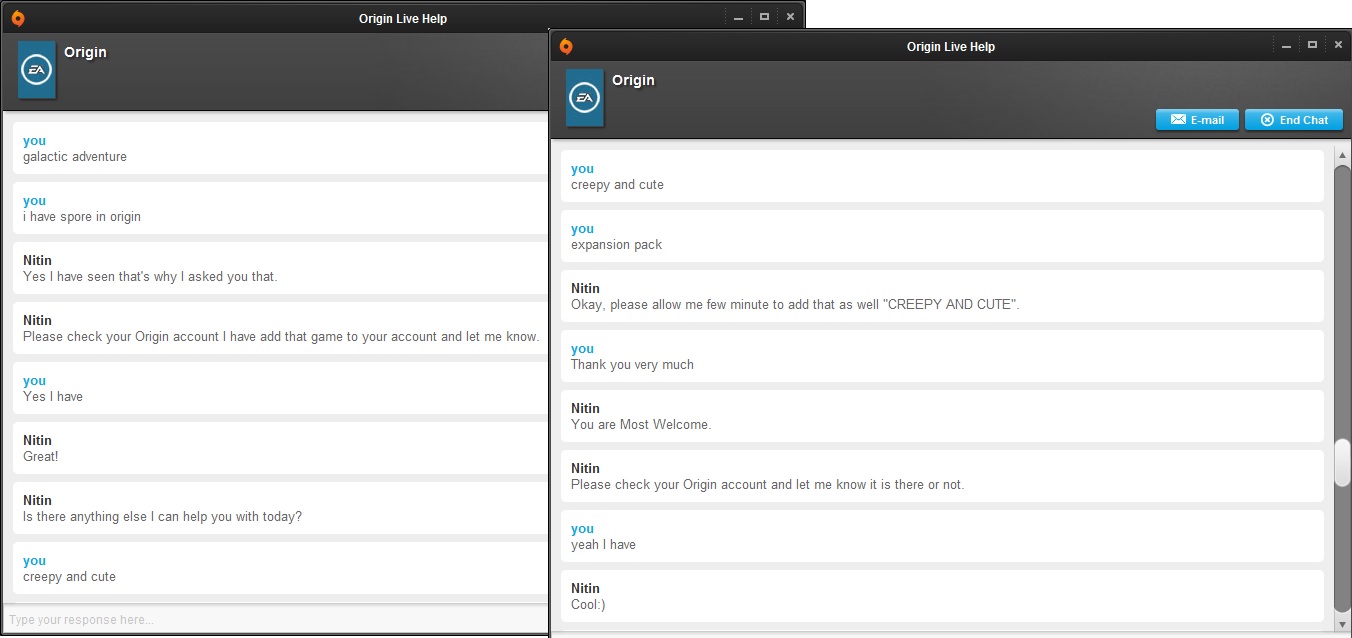Click the Origin logo icon in front window title bar

pos(566,46)
